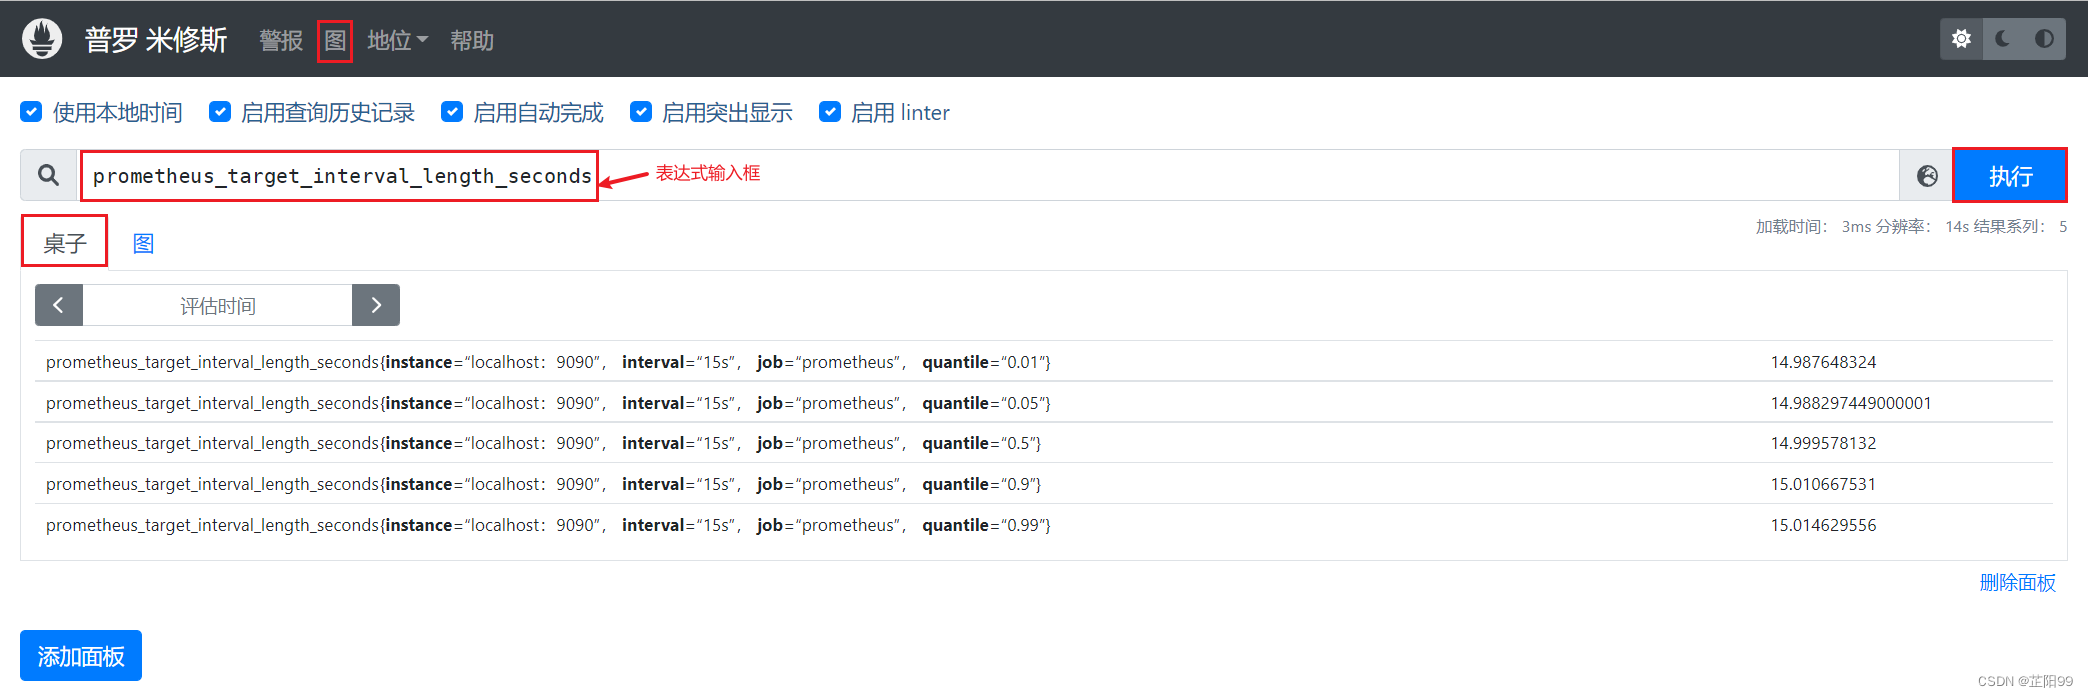The image size is (2088, 697).
Task: Focus the expression input field
Action: click(988, 176)
